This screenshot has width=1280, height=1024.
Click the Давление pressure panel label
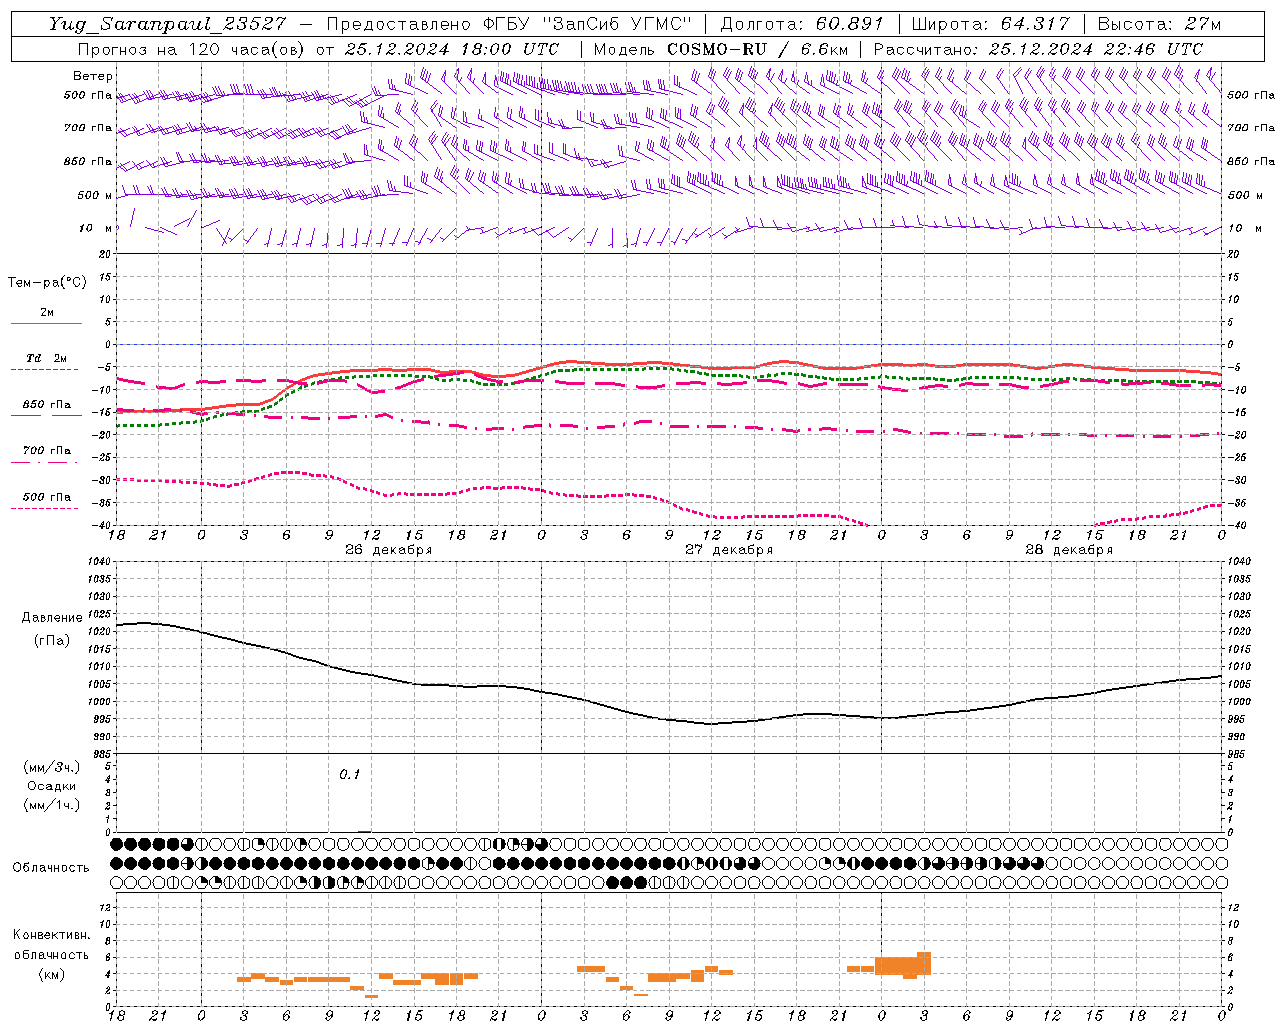[x=52, y=618]
